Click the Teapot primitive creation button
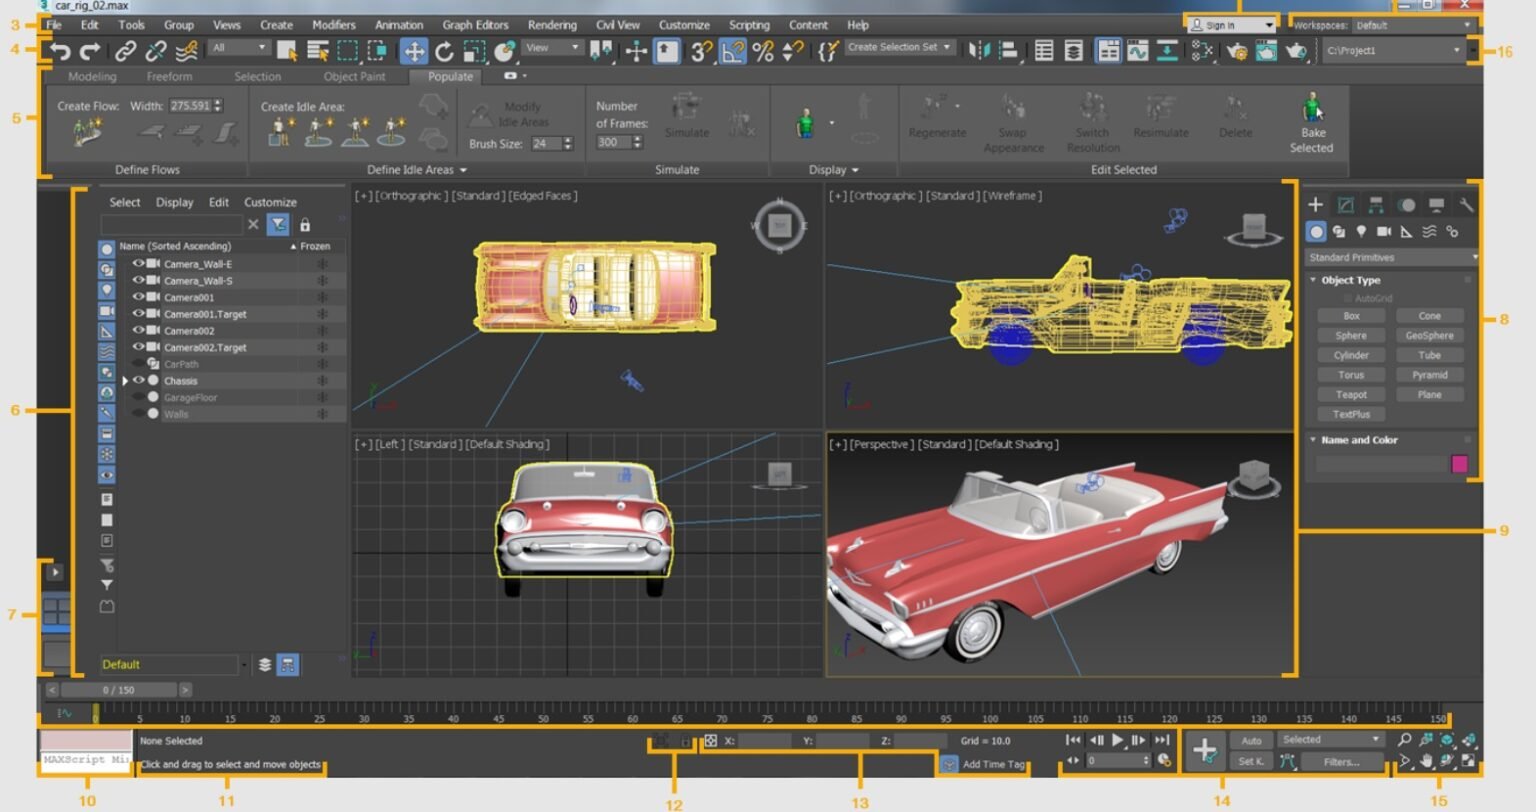 point(1351,394)
